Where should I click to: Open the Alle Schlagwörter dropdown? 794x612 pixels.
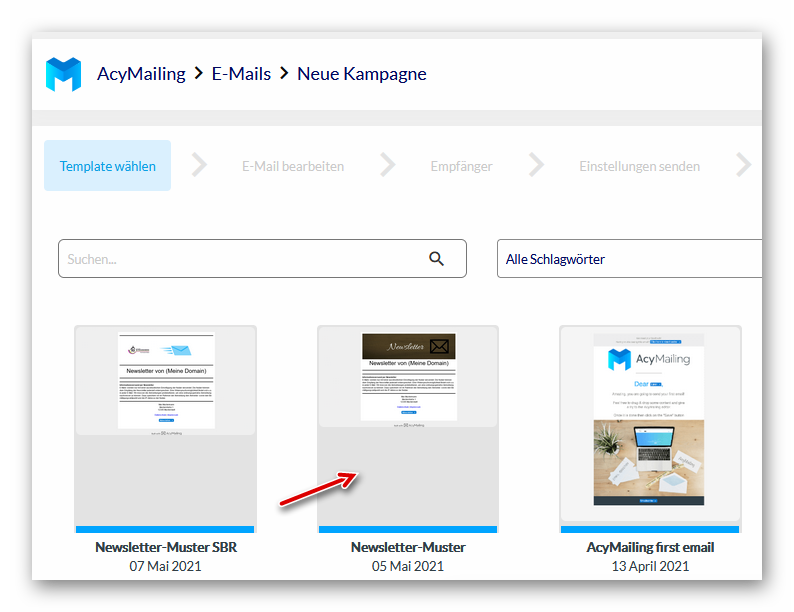(x=630, y=259)
